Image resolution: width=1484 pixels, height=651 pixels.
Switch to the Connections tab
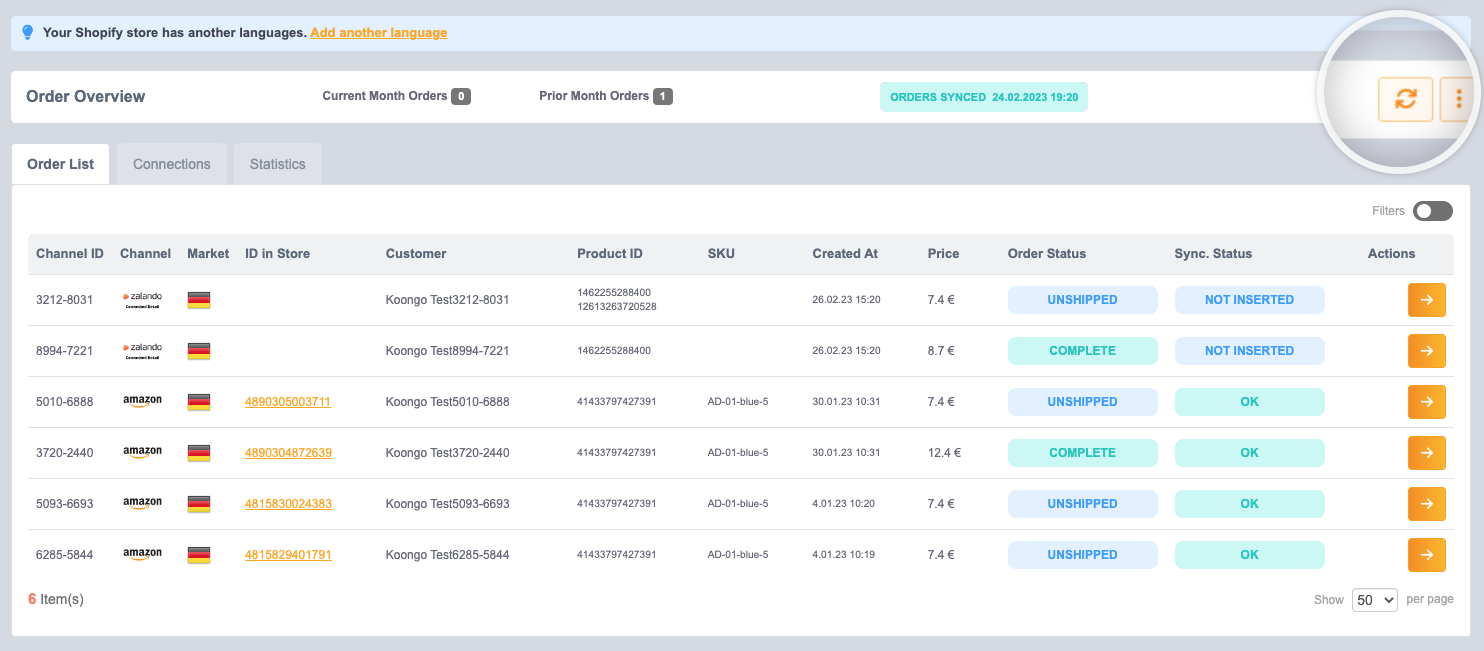(x=172, y=164)
